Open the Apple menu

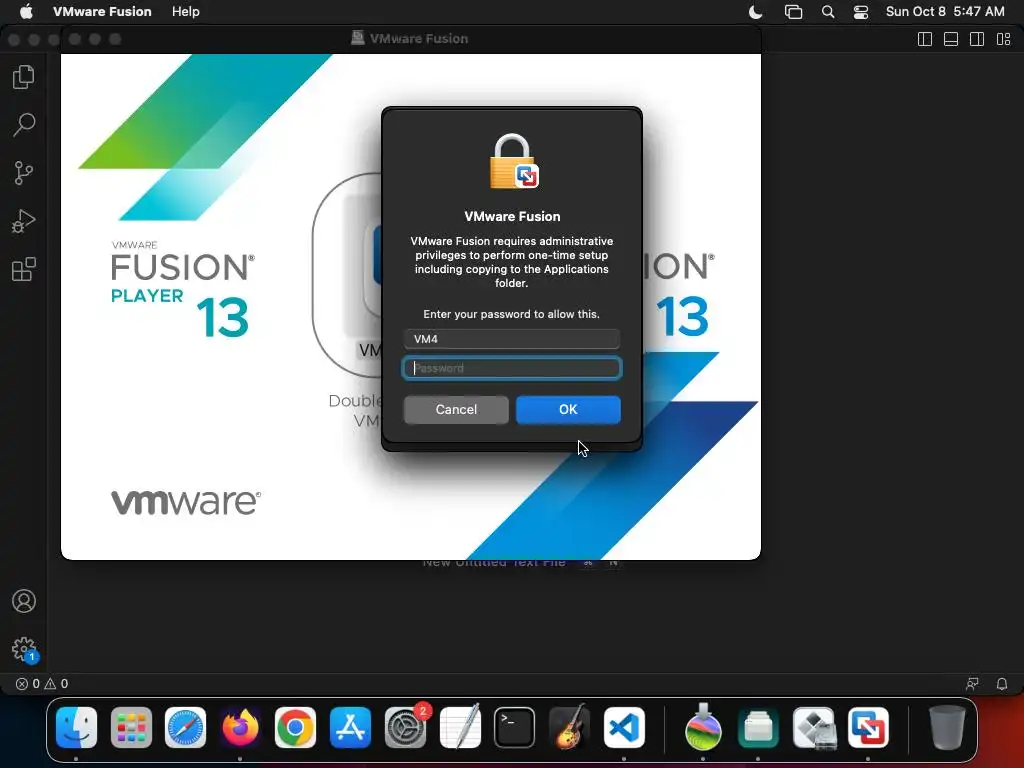coord(26,11)
